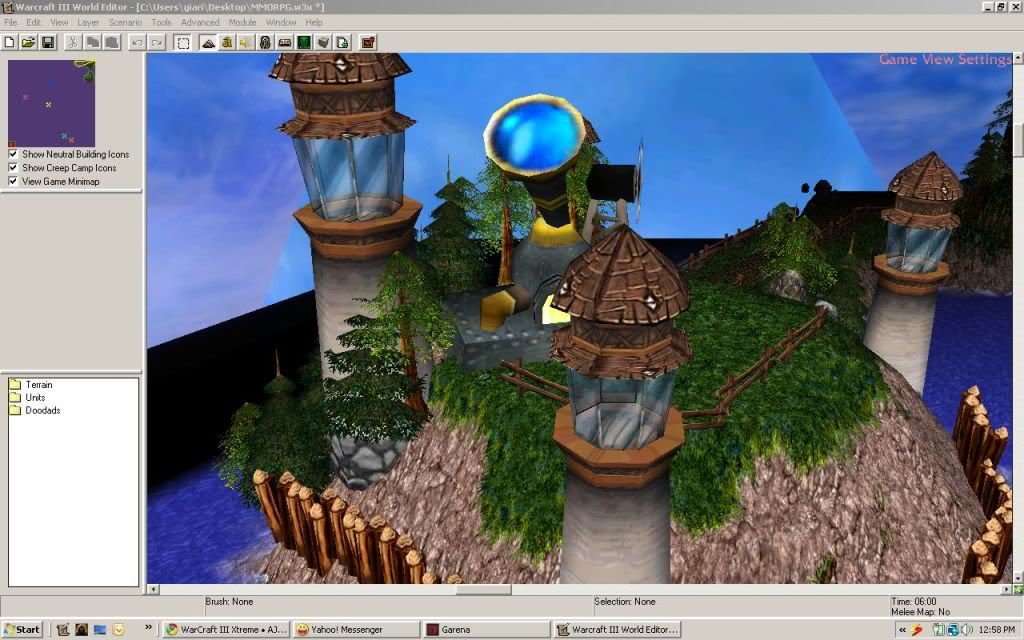Image resolution: width=1024 pixels, height=640 pixels.
Task: Open a map with the folder icon
Action: coord(28,42)
